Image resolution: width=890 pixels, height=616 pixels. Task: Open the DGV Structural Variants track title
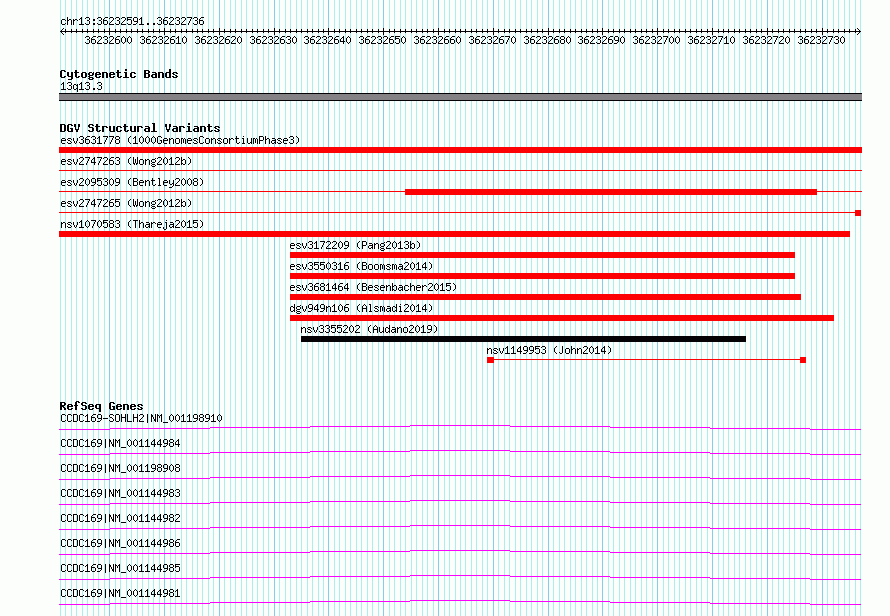pos(140,128)
